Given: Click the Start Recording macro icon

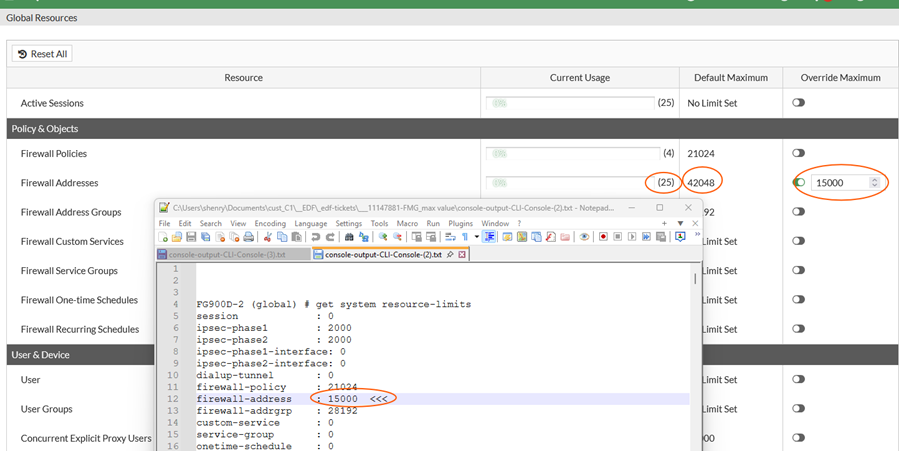Looking at the screenshot, I should [604, 237].
